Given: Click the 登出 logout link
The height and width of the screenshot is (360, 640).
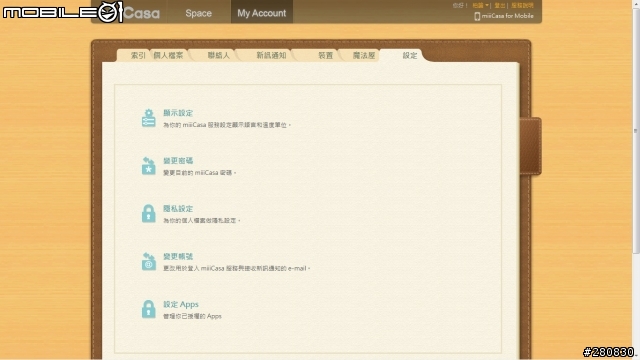Looking at the screenshot, I should pyautogui.click(x=500, y=5).
